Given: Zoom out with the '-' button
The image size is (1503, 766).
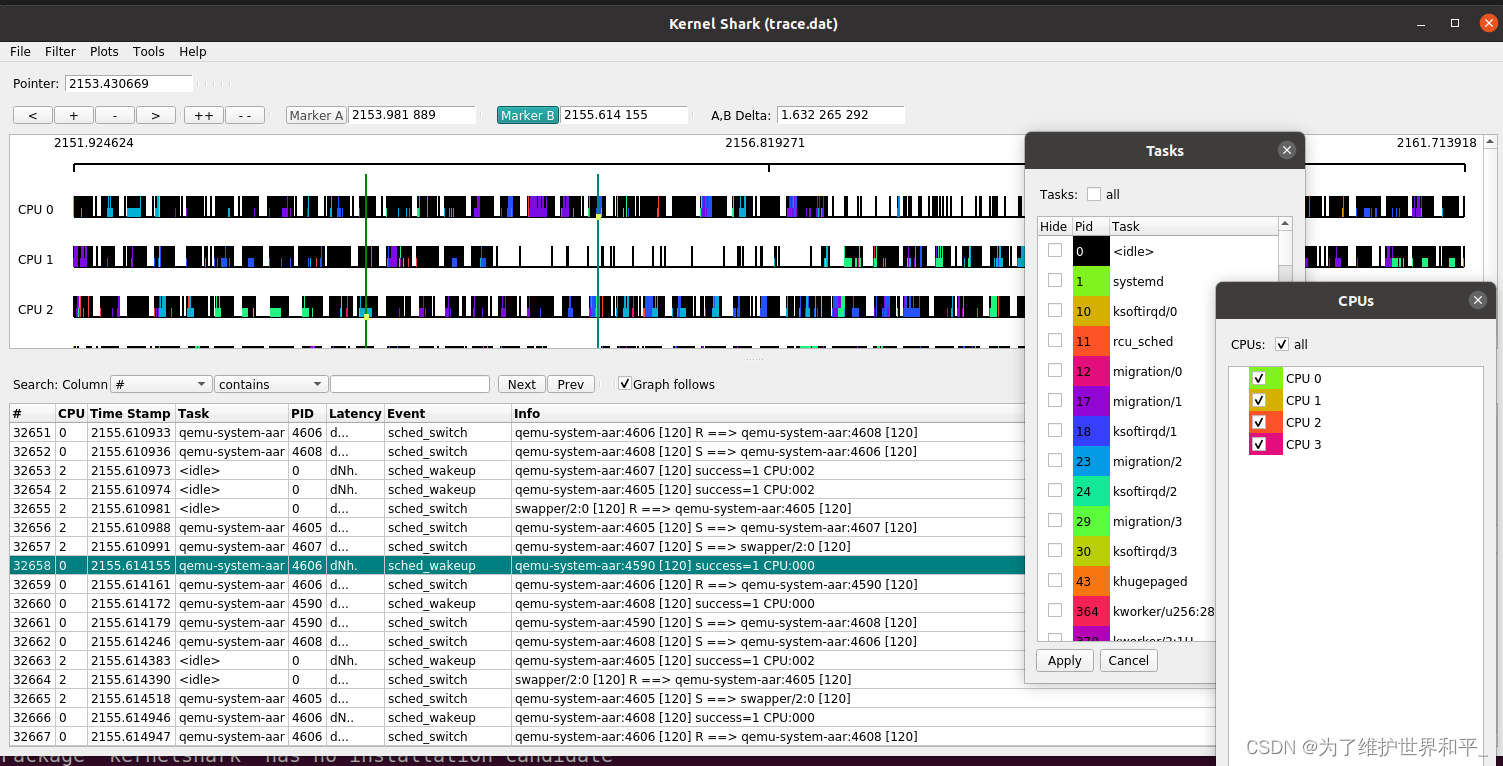Looking at the screenshot, I should tap(115, 115).
